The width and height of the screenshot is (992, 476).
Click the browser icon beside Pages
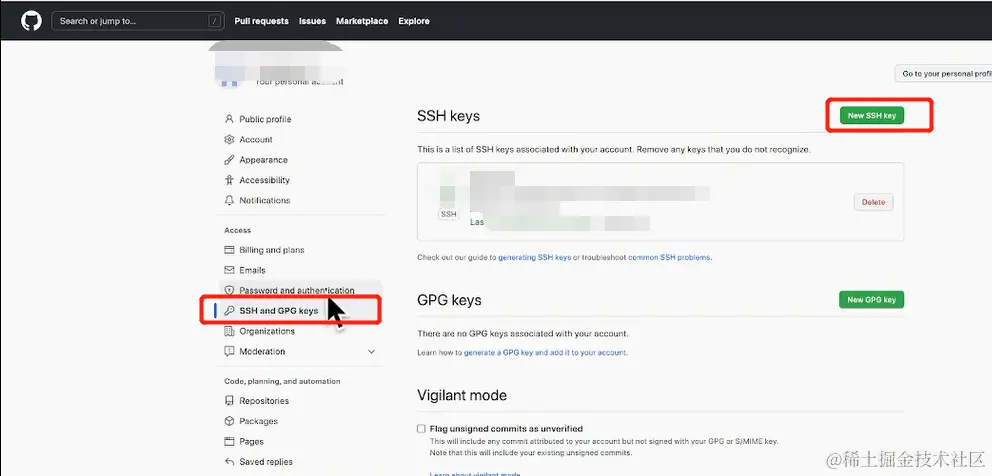point(229,441)
